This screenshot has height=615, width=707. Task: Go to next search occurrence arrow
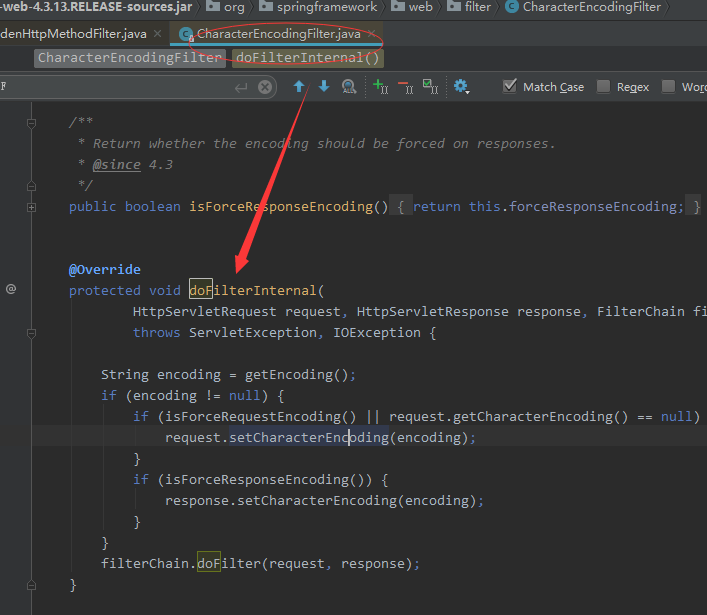[x=324, y=86]
